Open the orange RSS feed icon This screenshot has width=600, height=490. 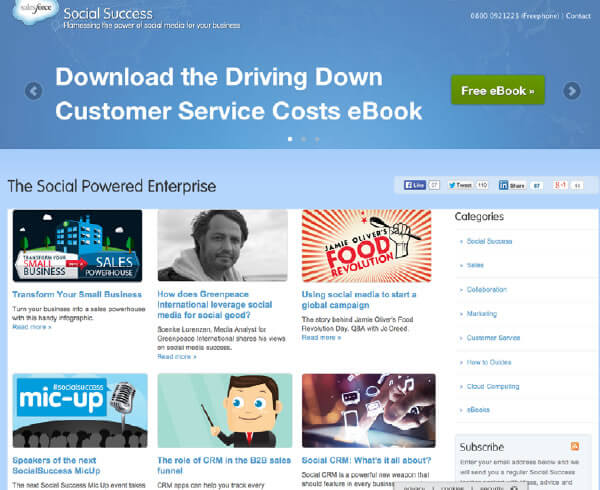[x=574, y=446]
